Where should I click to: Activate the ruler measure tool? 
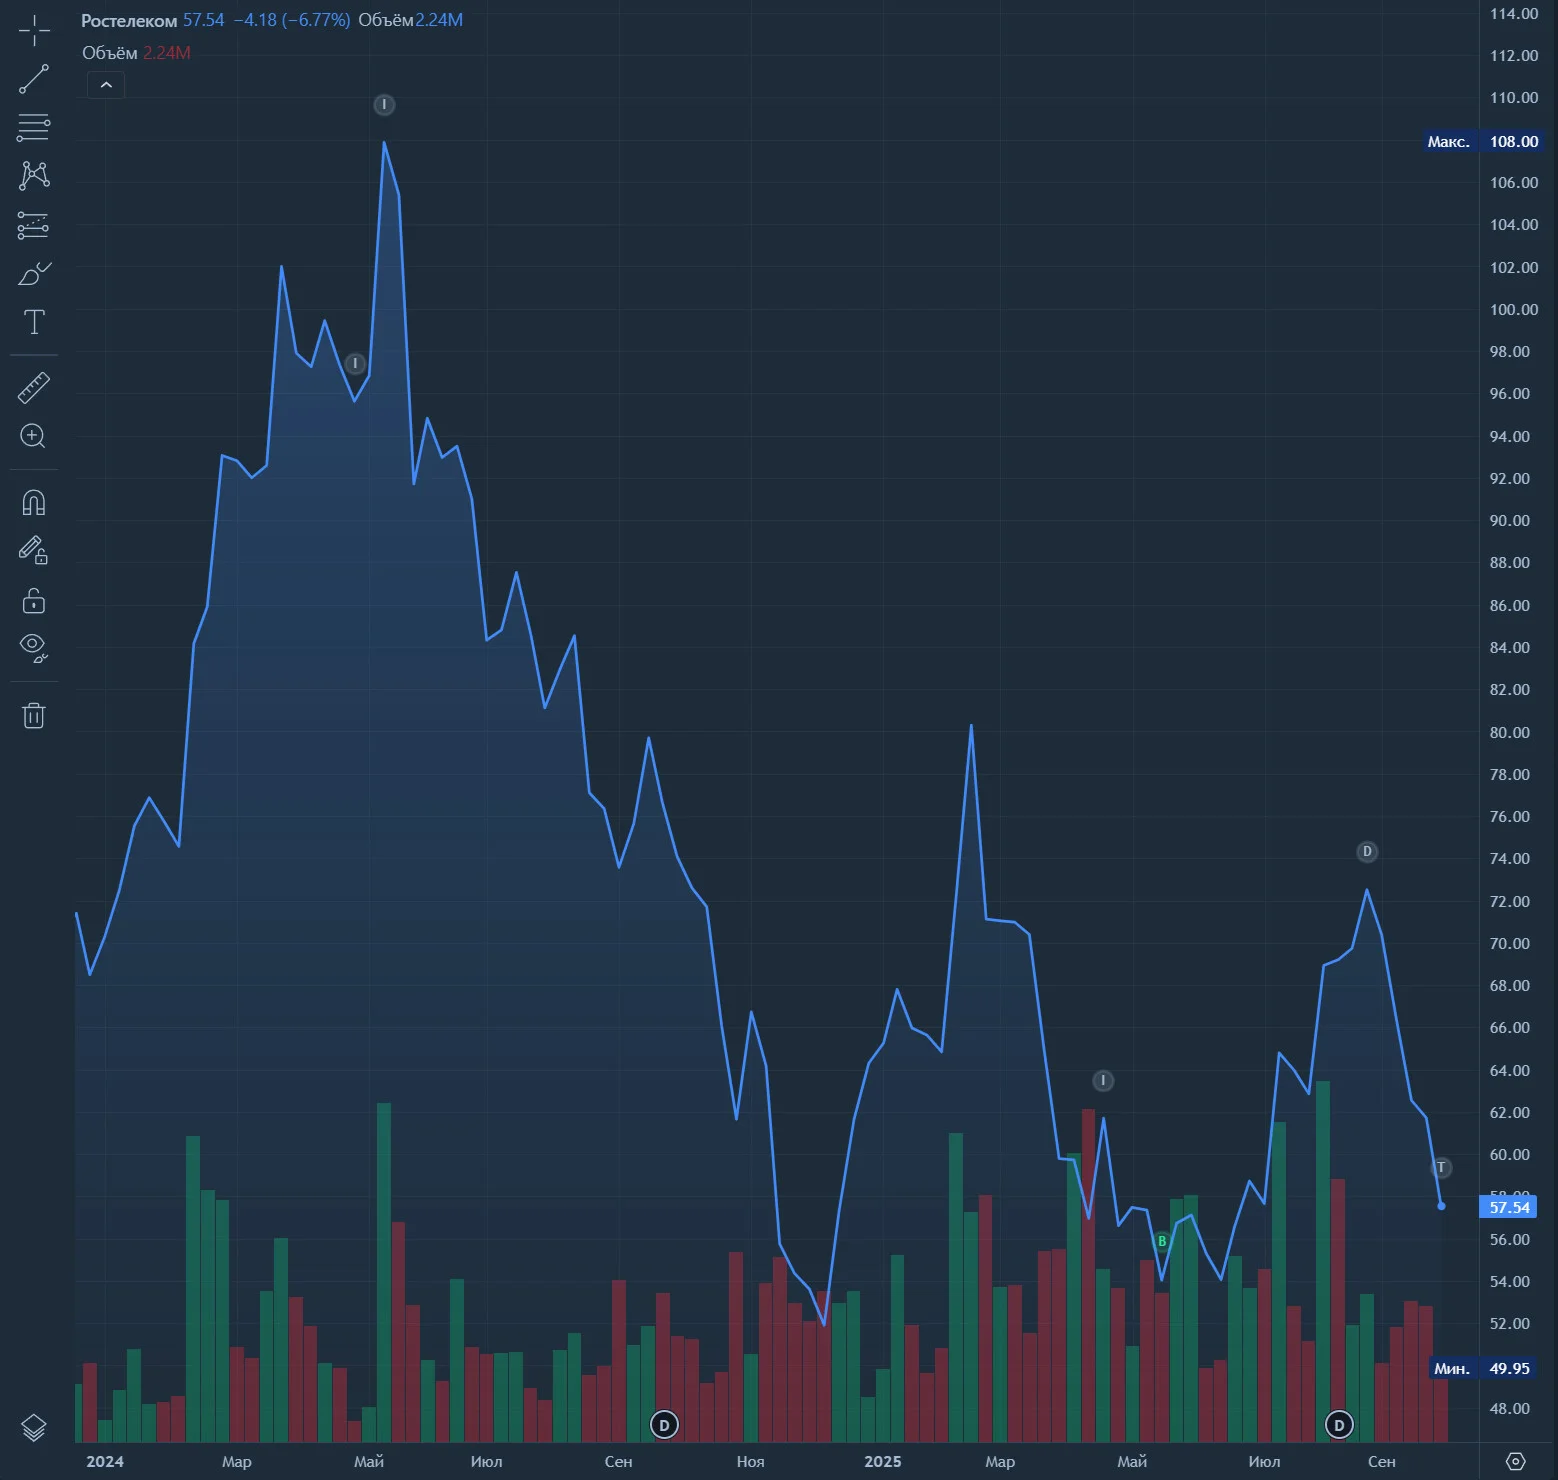(34, 387)
